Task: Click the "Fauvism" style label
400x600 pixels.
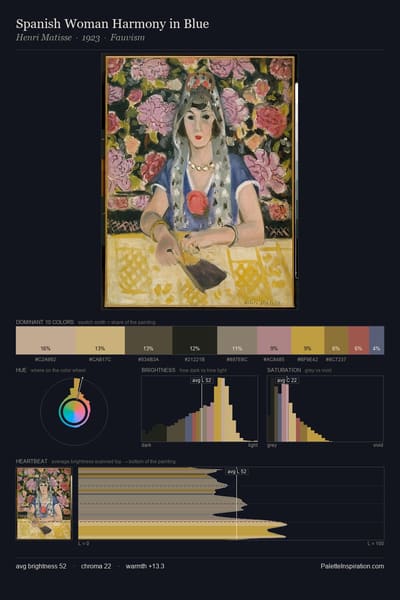Action: [127, 38]
